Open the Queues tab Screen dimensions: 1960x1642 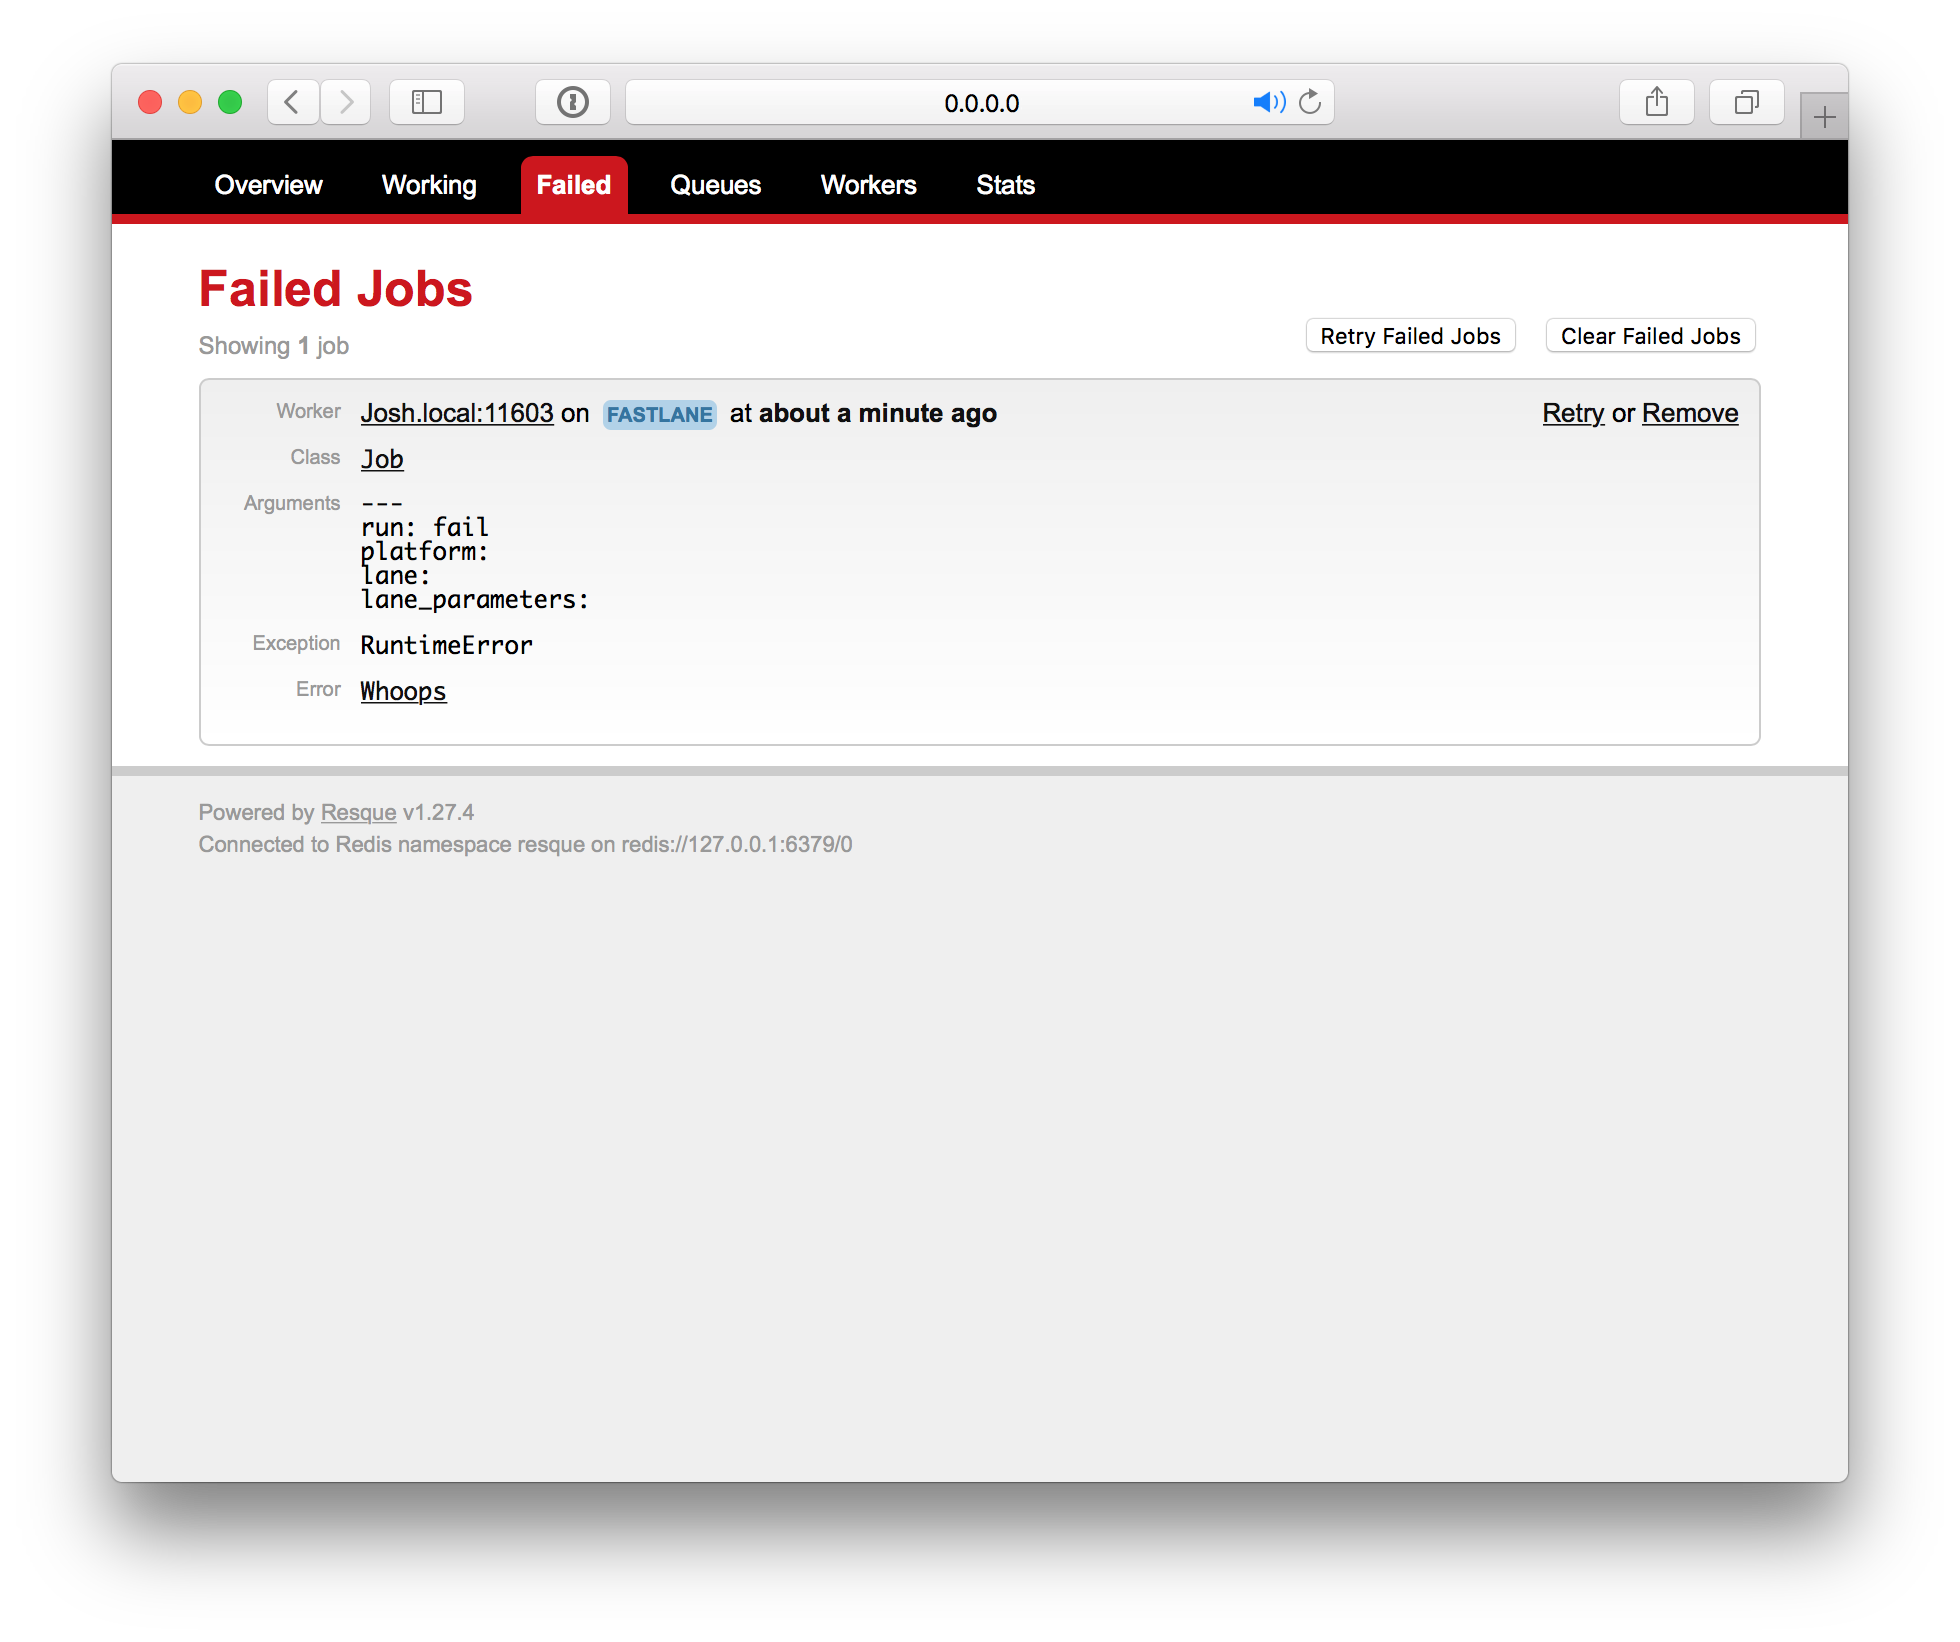point(715,185)
